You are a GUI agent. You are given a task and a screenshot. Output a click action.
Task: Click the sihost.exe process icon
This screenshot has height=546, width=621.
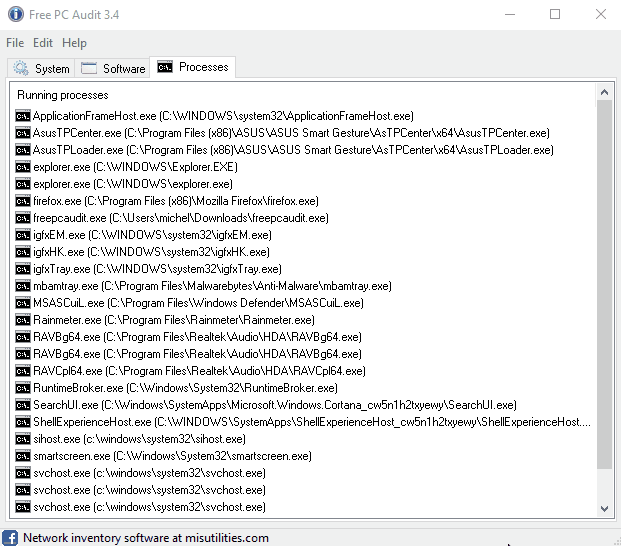(x=23, y=439)
